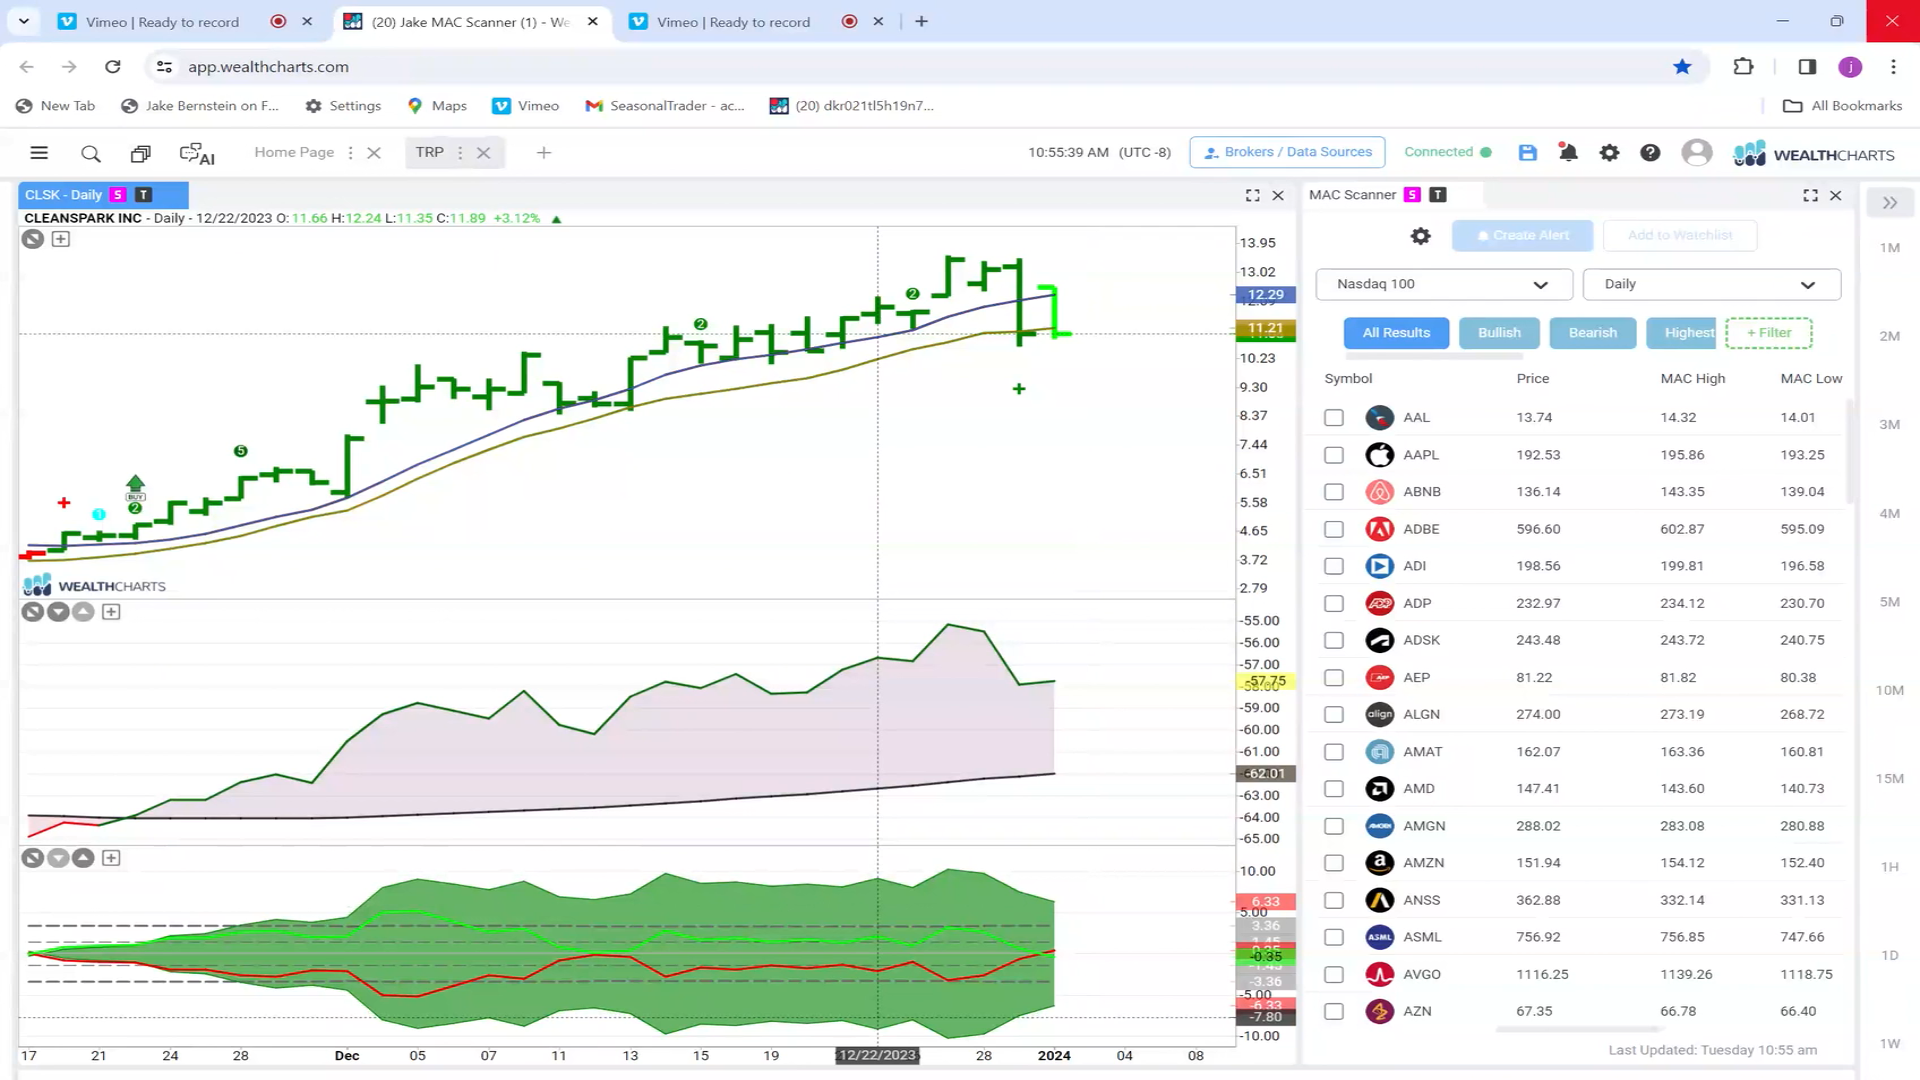The width and height of the screenshot is (1920, 1080).
Task: Tick the ABNB row checkbox
Action: (x=1334, y=492)
